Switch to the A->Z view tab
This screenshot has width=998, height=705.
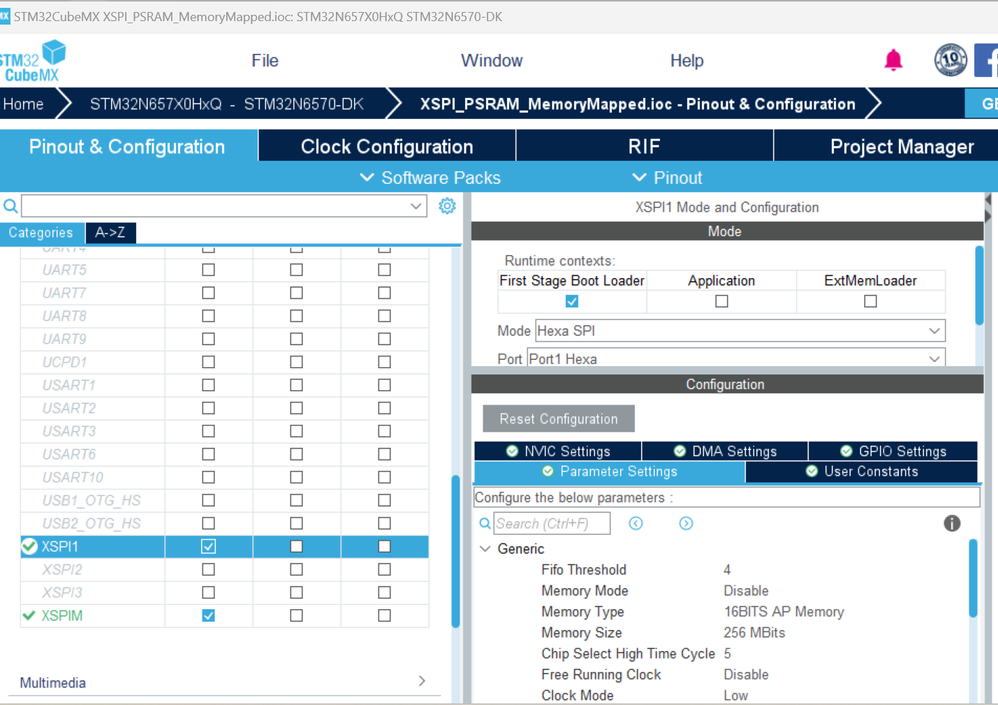click(110, 232)
